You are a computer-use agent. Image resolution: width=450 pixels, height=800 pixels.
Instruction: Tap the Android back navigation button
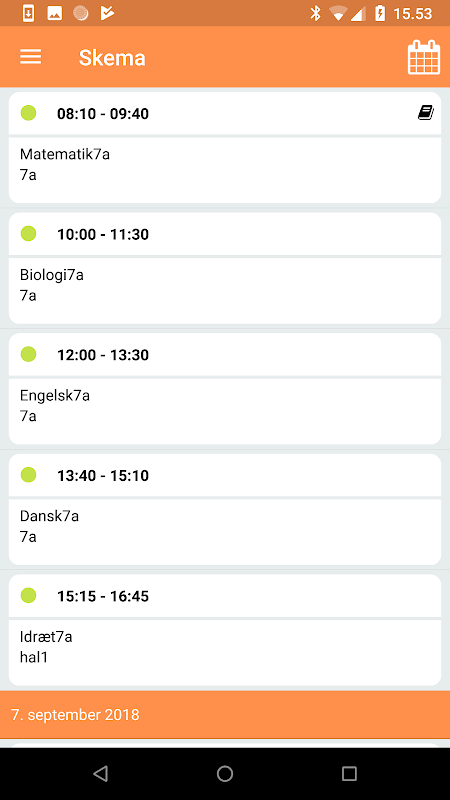click(101, 774)
